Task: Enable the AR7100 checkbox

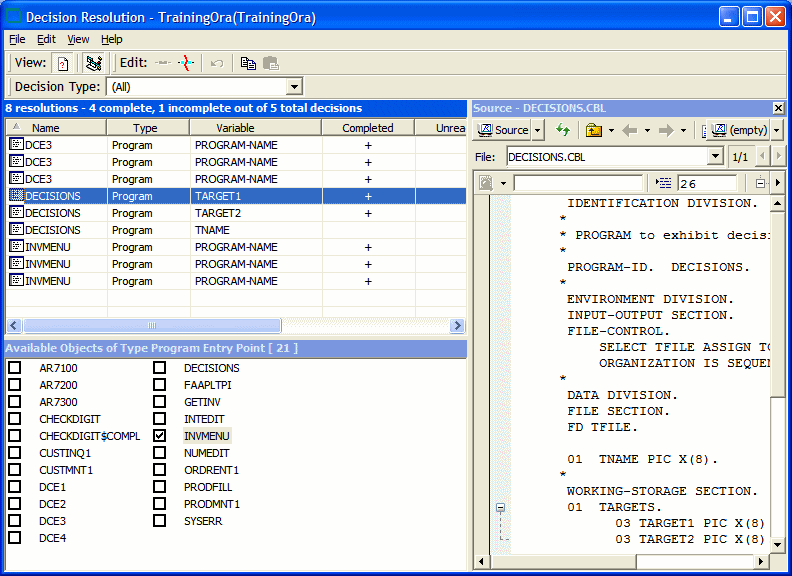Action: pos(15,368)
